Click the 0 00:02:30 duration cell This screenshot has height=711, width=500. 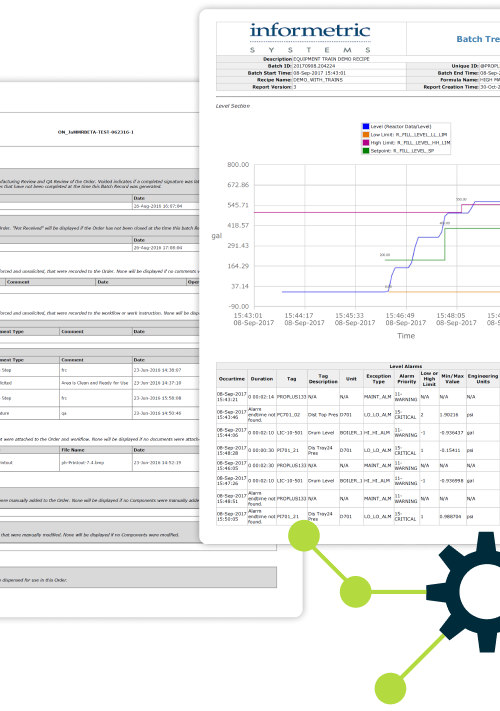(261, 465)
